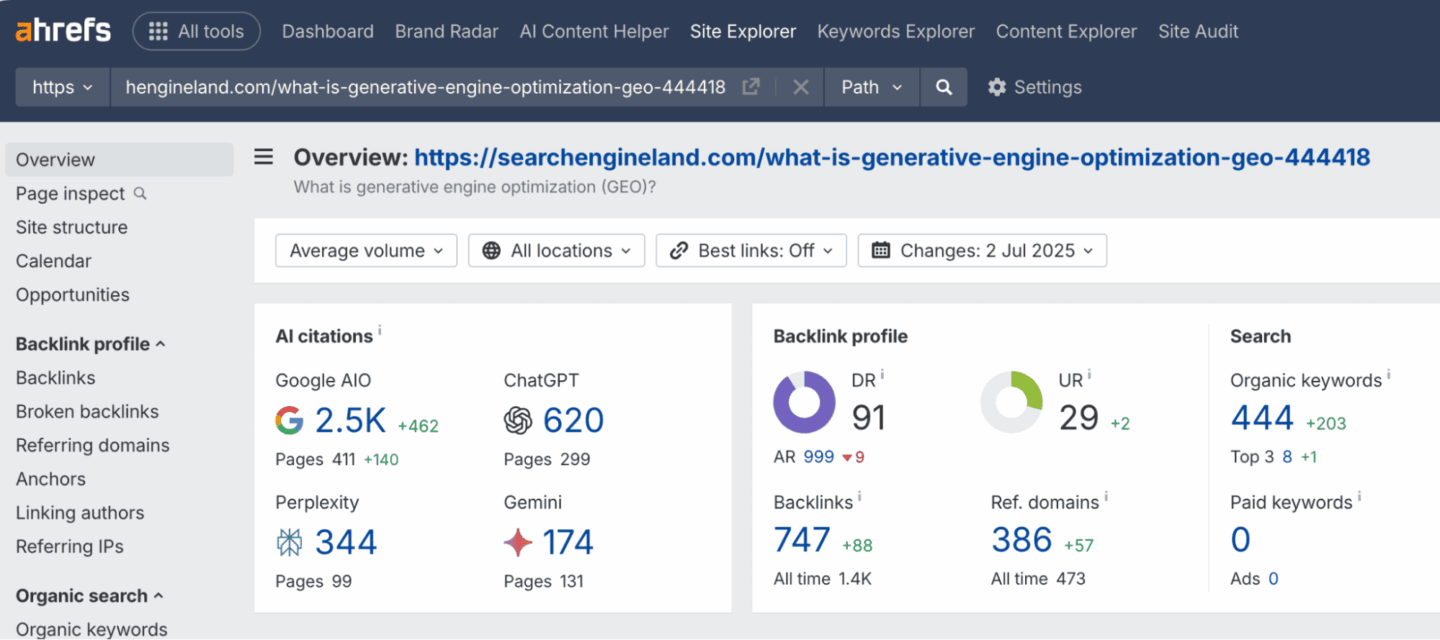This screenshot has height=640, width=1440.
Task: Open Opportunities in sidebar
Action: coord(73,295)
